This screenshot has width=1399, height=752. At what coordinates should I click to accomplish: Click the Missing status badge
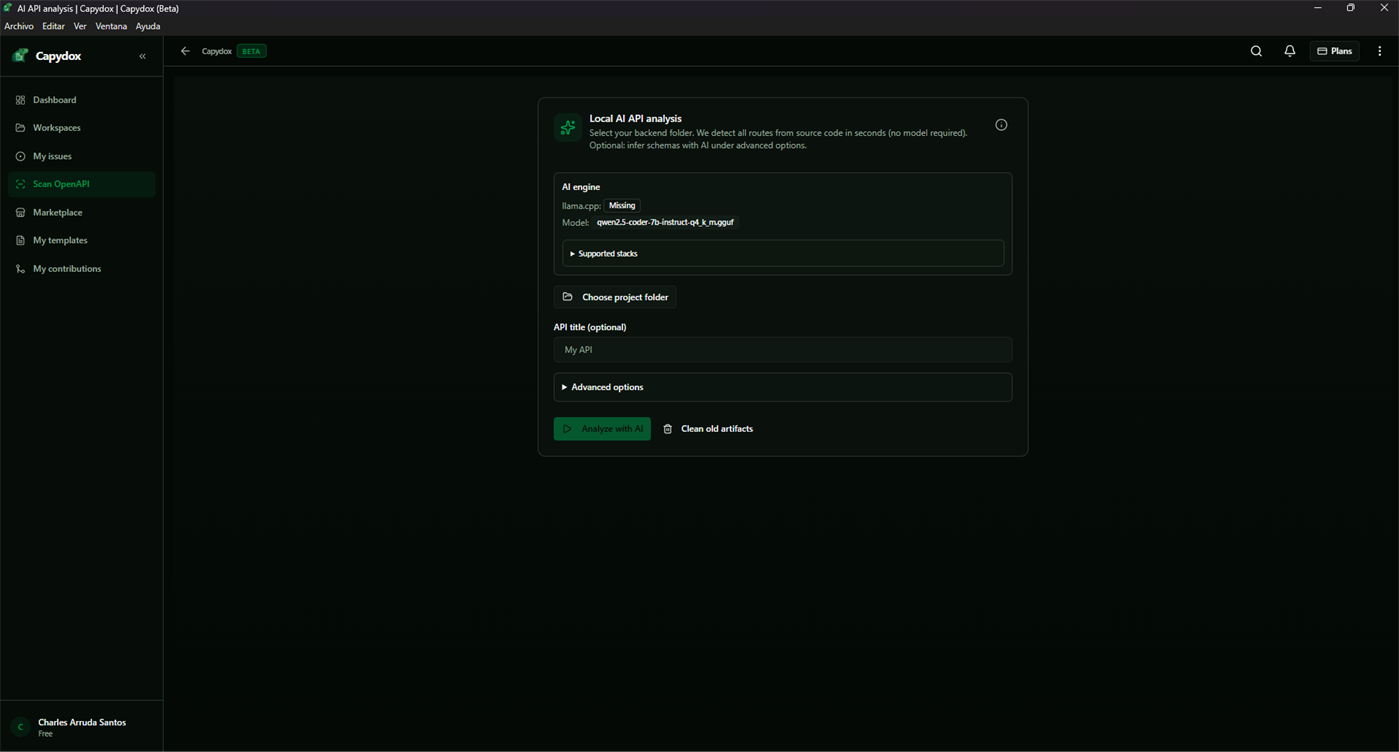[x=622, y=206]
